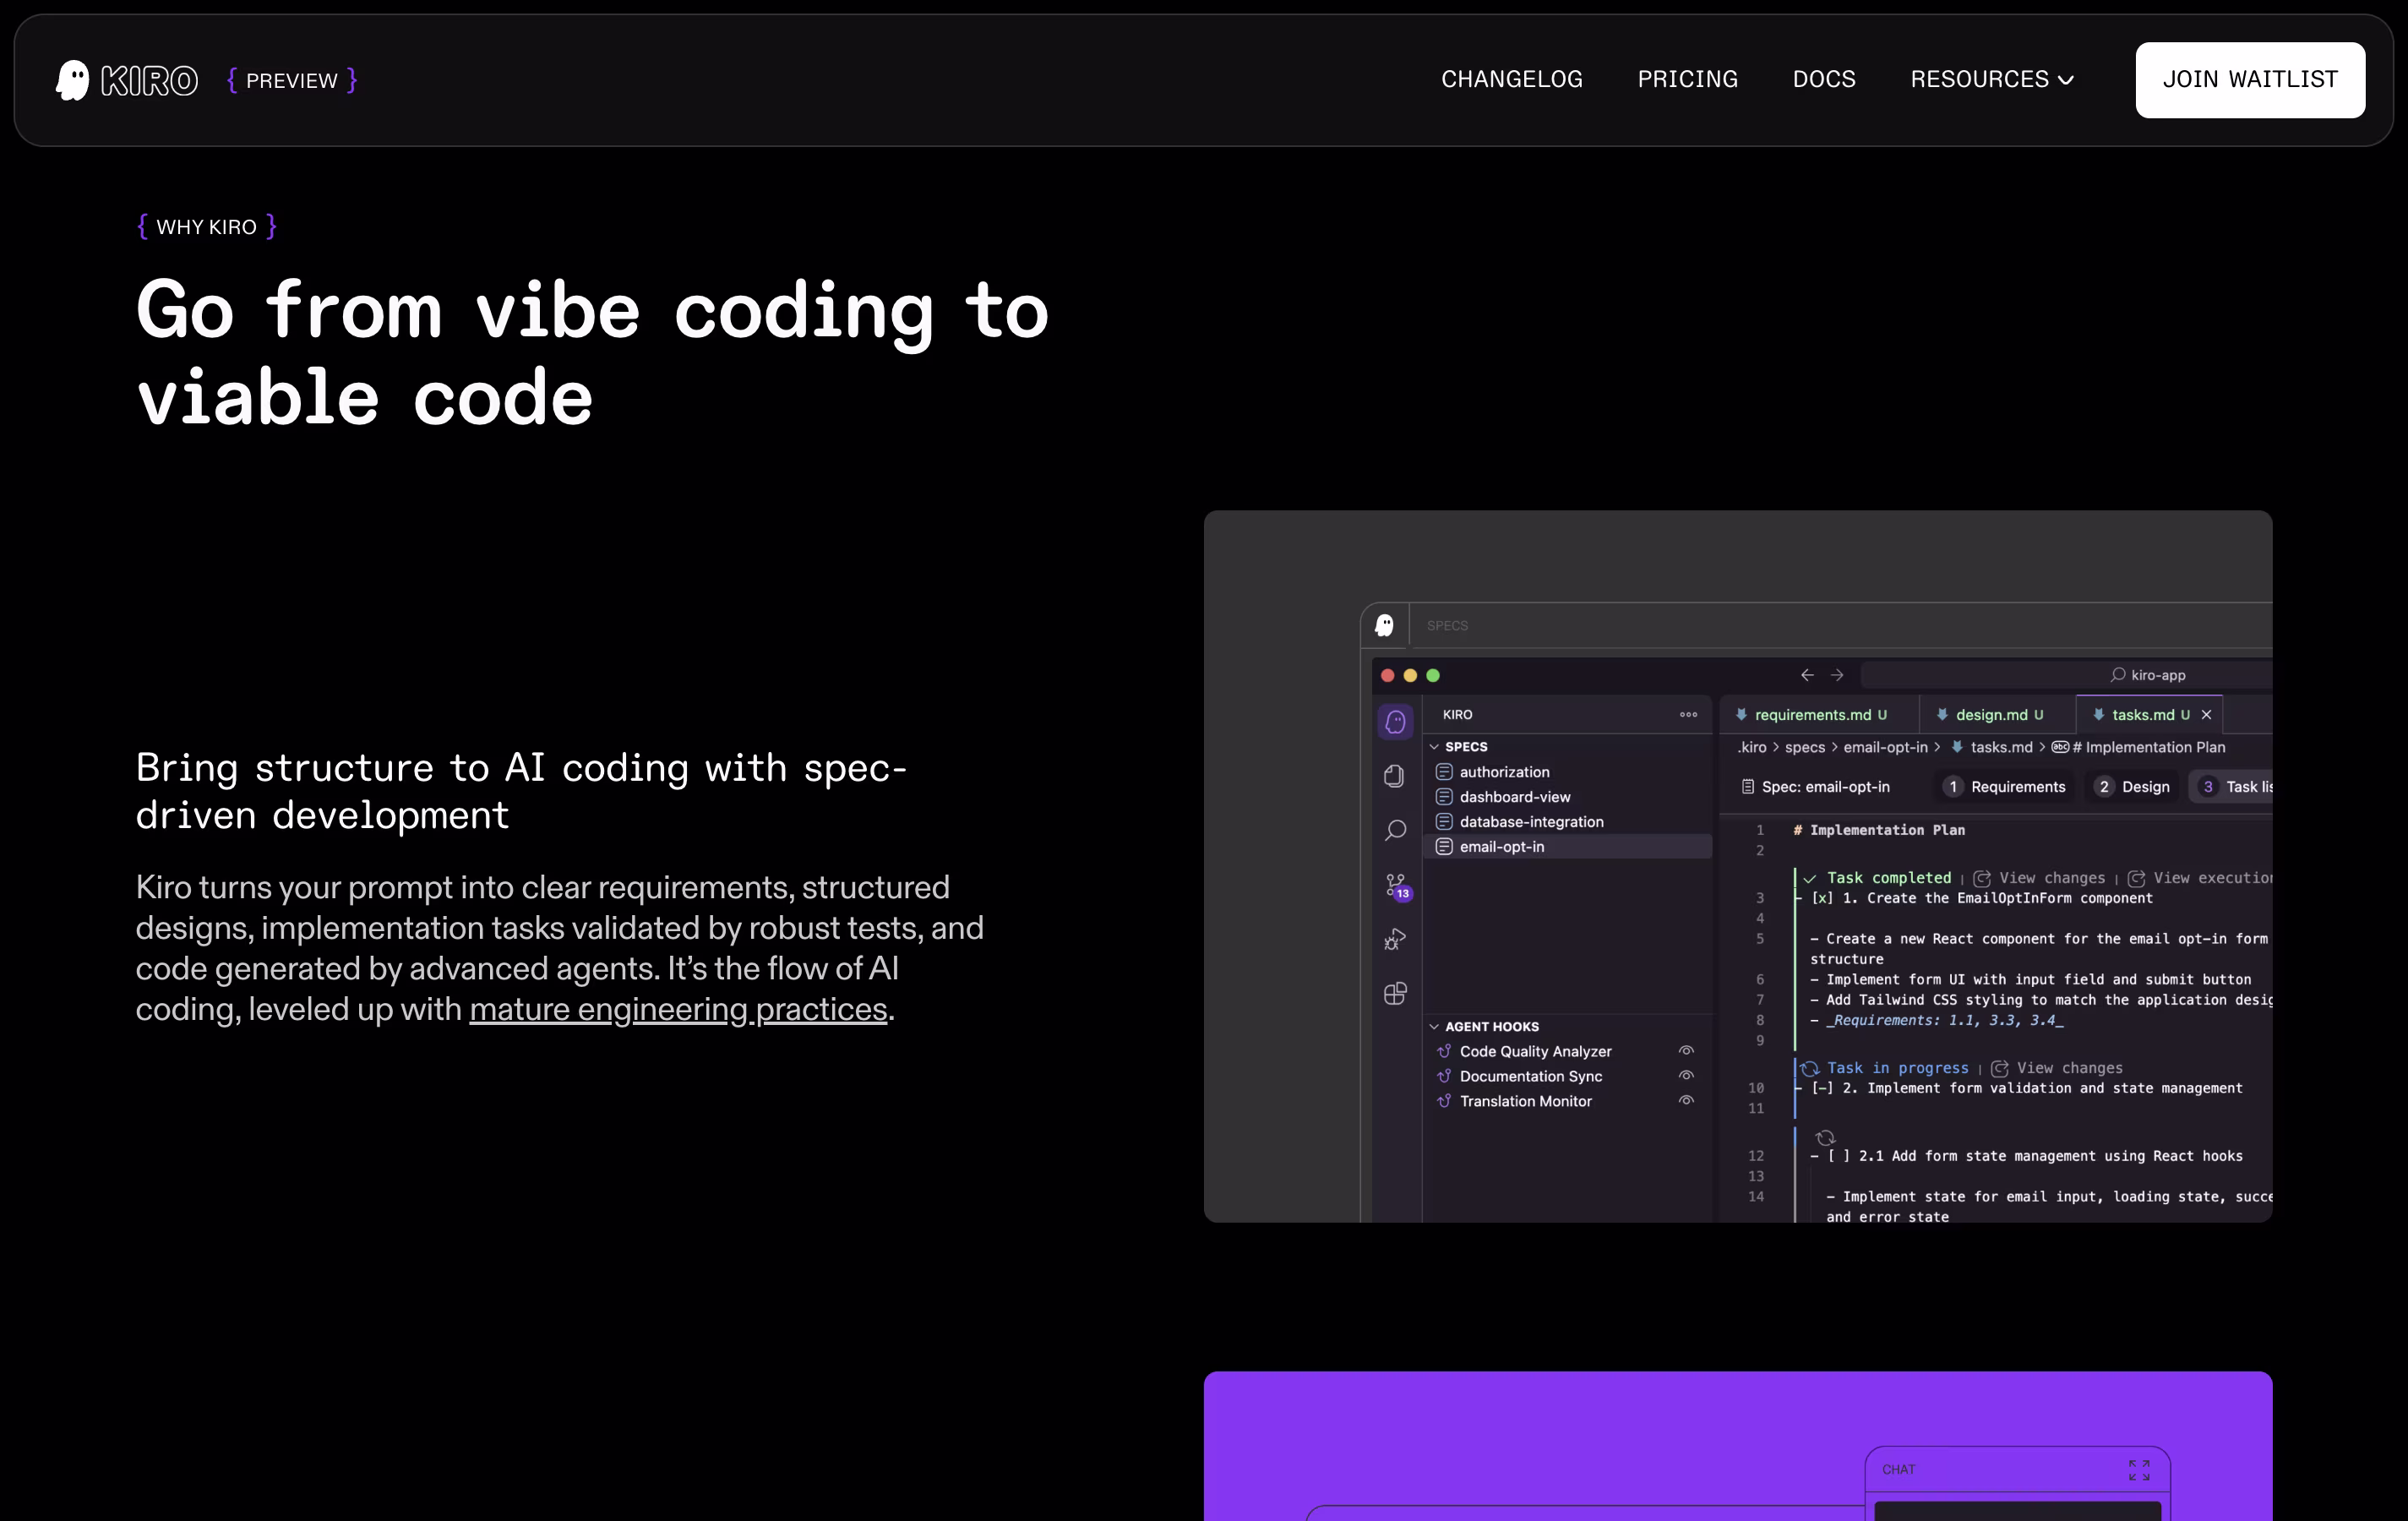
Task: Open step 2 Design
Action: [x=2133, y=787]
